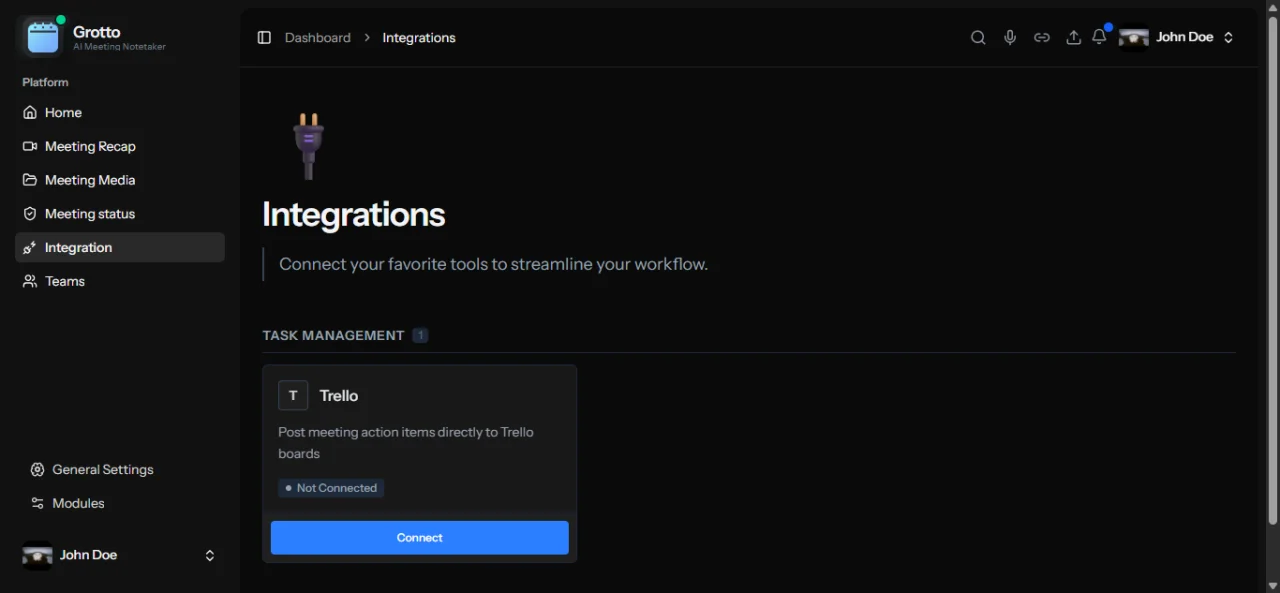The width and height of the screenshot is (1280, 593).
Task: Select Integration sidebar item
Action: [x=120, y=247]
